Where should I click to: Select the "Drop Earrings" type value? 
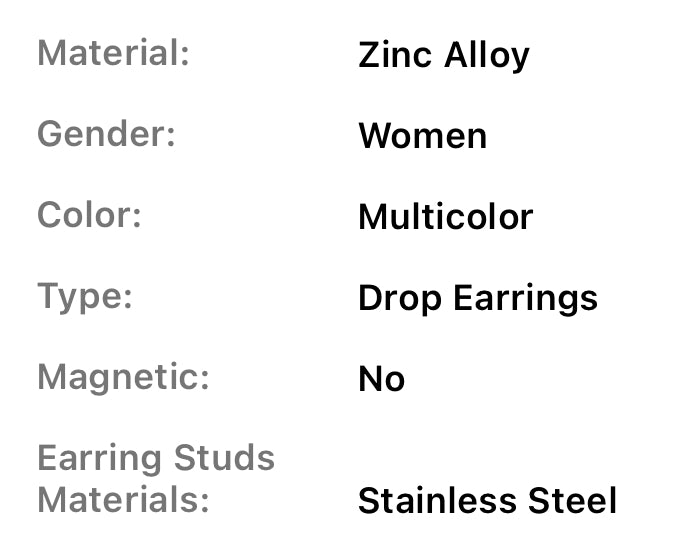click(x=477, y=298)
